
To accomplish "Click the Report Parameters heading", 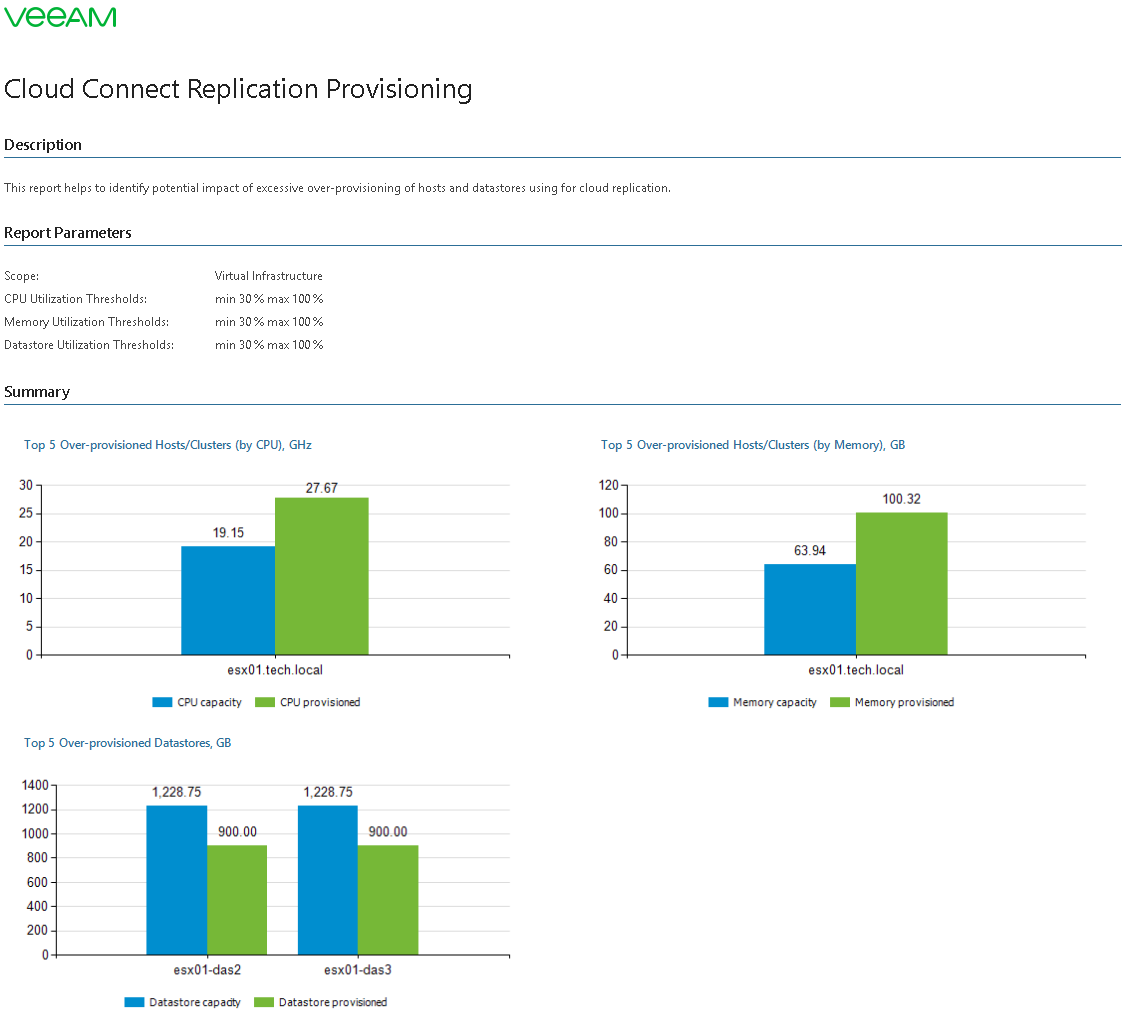I will (68, 233).
